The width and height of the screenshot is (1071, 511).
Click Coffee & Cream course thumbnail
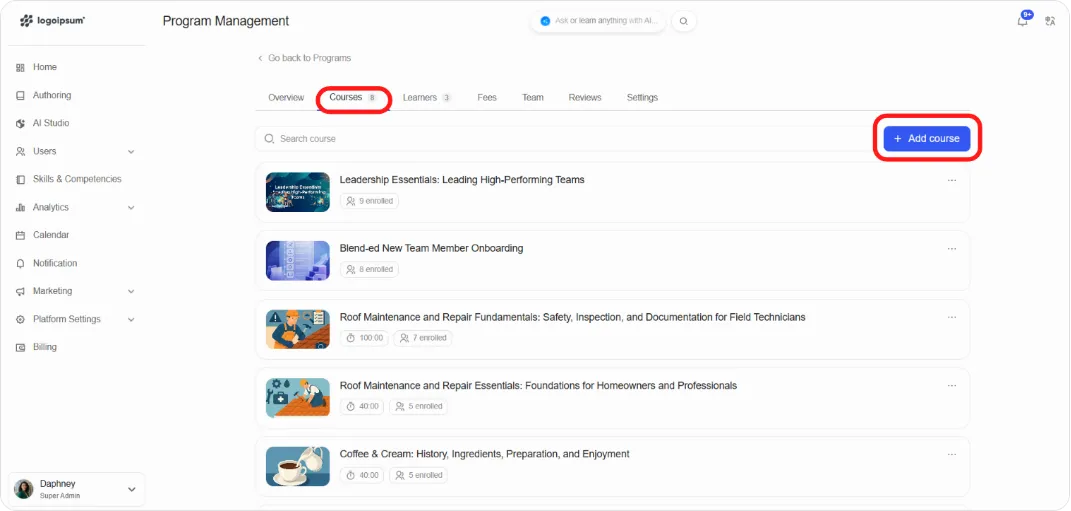click(x=298, y=467)
